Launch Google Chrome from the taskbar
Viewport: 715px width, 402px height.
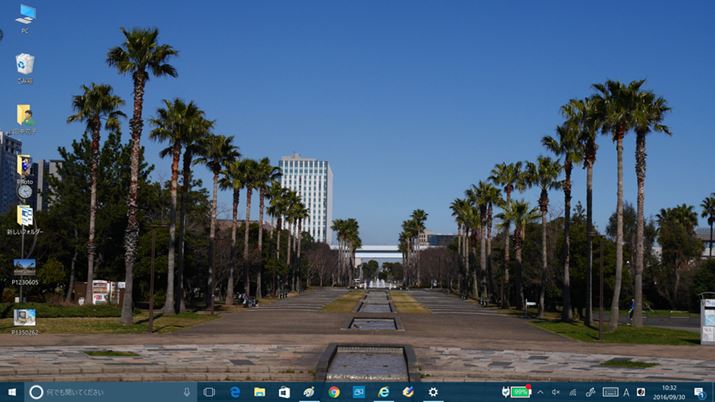334,392
